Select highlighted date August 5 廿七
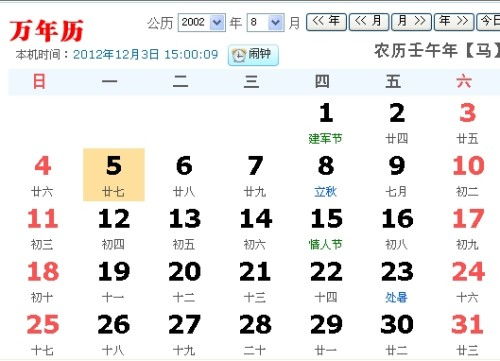 [x=114, y=175]
